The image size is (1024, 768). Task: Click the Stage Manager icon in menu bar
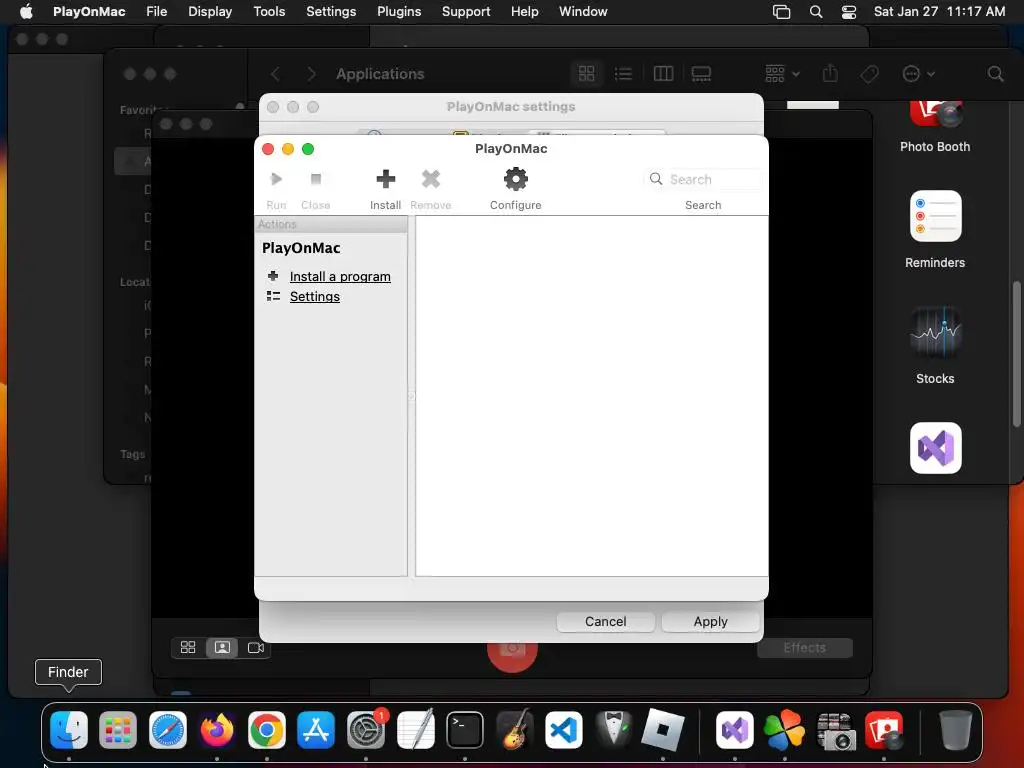tap(781, 11)
